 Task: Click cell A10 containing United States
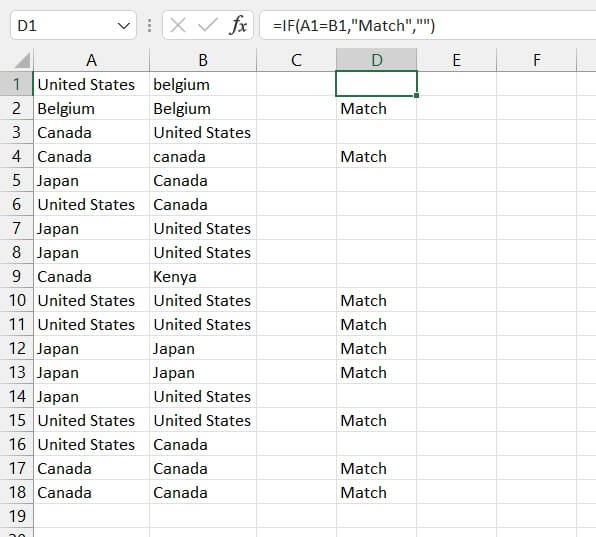[x=92, y=300]
